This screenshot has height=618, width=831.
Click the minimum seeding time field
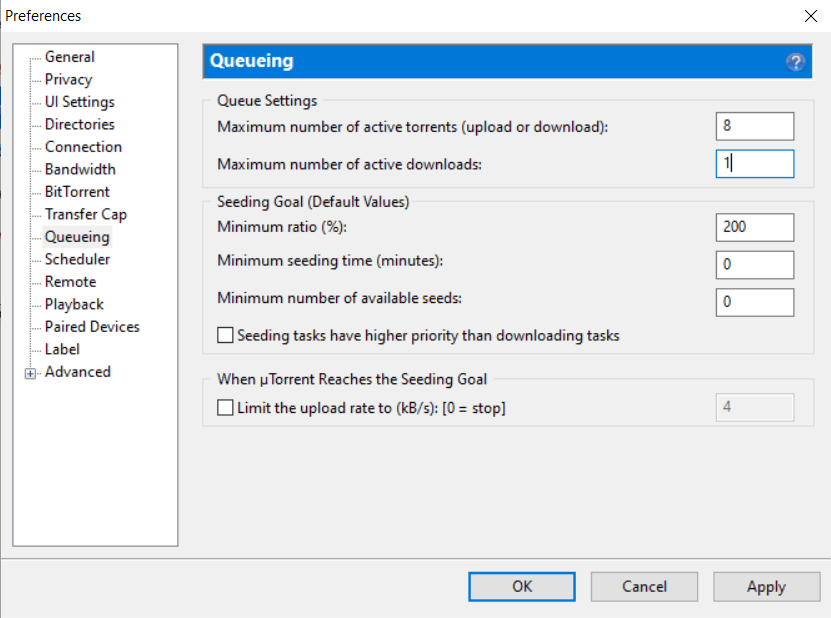click(755, 265)
